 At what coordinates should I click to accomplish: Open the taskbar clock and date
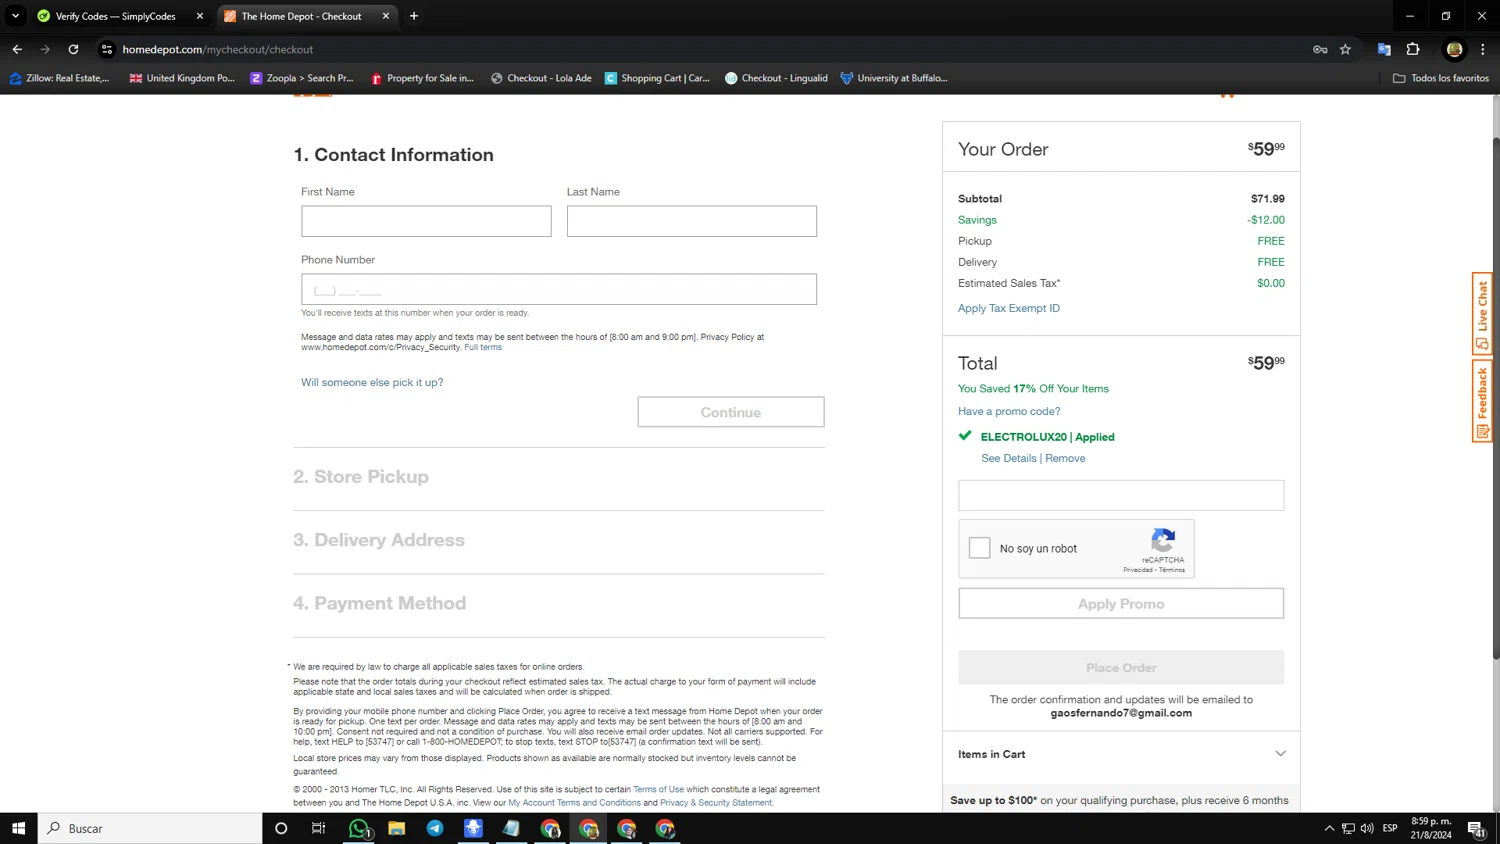[1431, 828]
